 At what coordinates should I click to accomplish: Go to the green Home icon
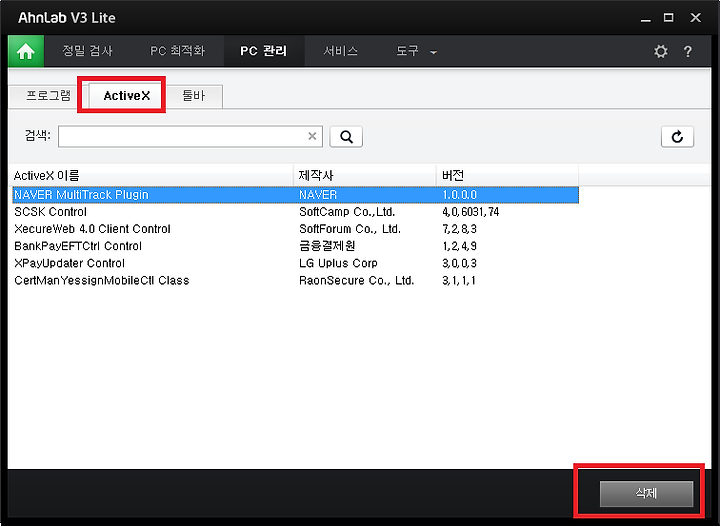tap(26, 51)
